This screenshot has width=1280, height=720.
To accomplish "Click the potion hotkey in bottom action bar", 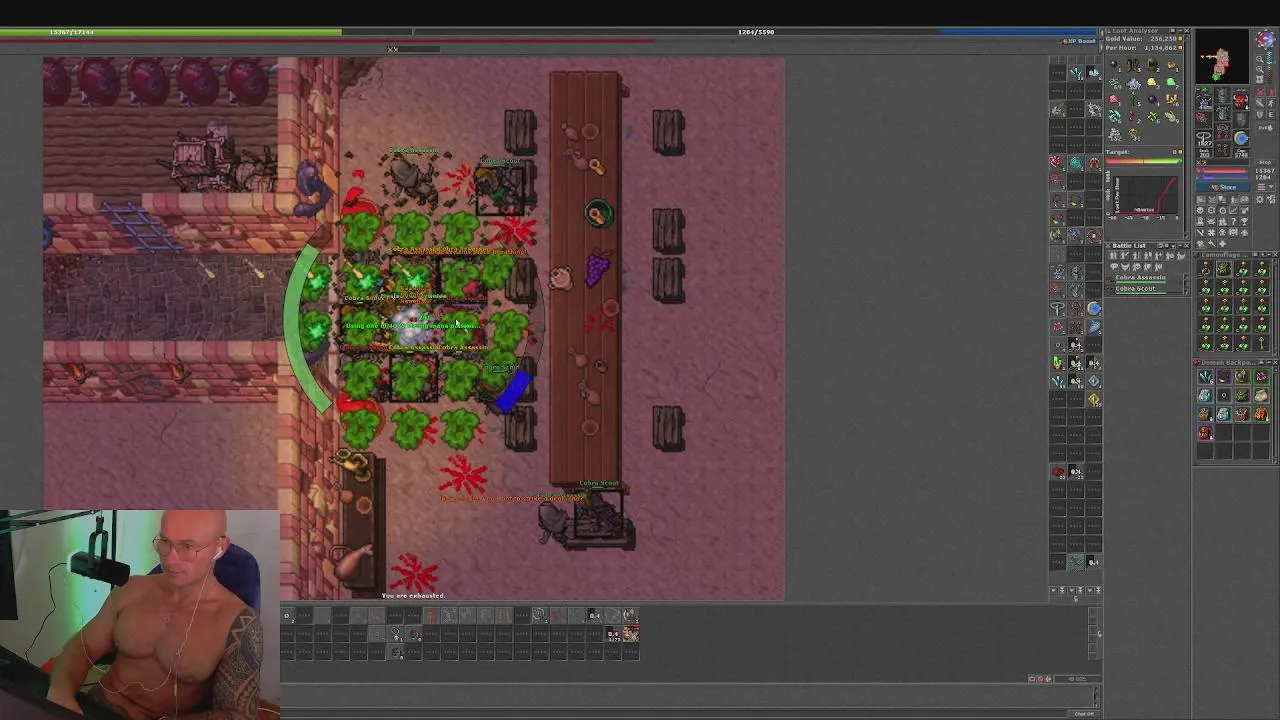I will click(613, 634).
